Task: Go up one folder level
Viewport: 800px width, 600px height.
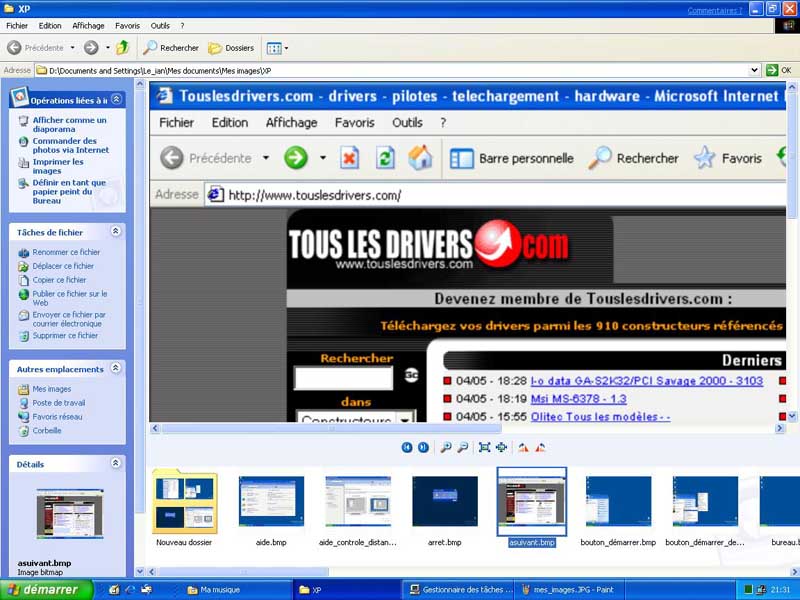Action: pos(122,48)
